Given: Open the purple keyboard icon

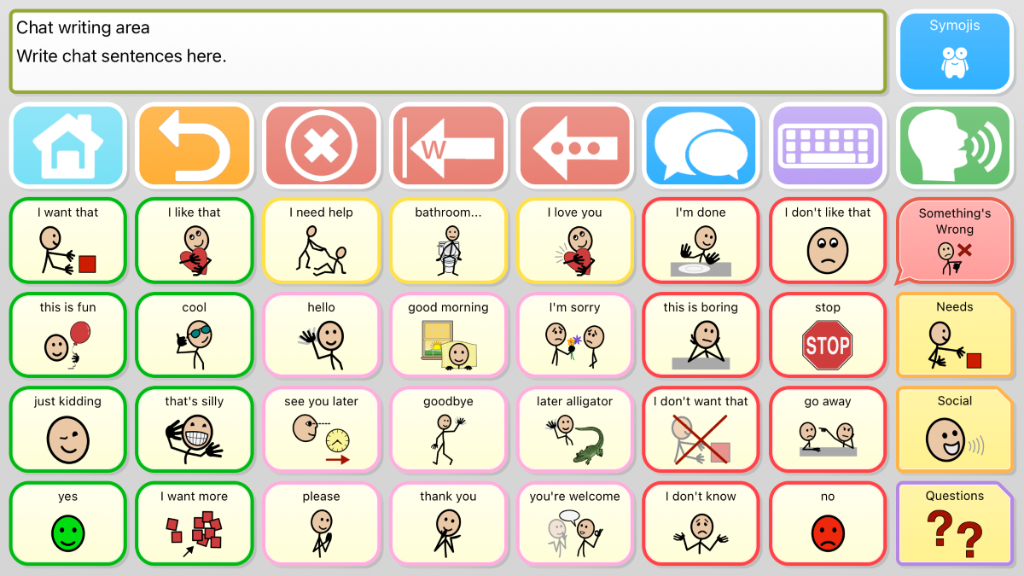Looking at the screenshot, I should pos(827,146).
